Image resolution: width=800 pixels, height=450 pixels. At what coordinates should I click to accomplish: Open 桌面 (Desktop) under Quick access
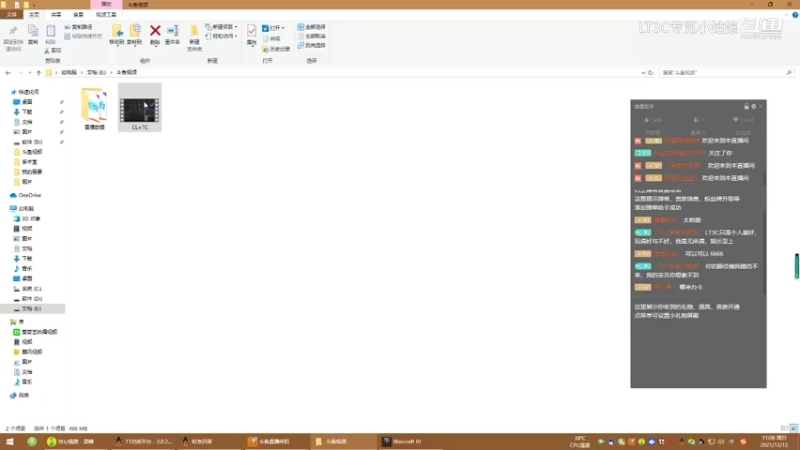[27, 102]
